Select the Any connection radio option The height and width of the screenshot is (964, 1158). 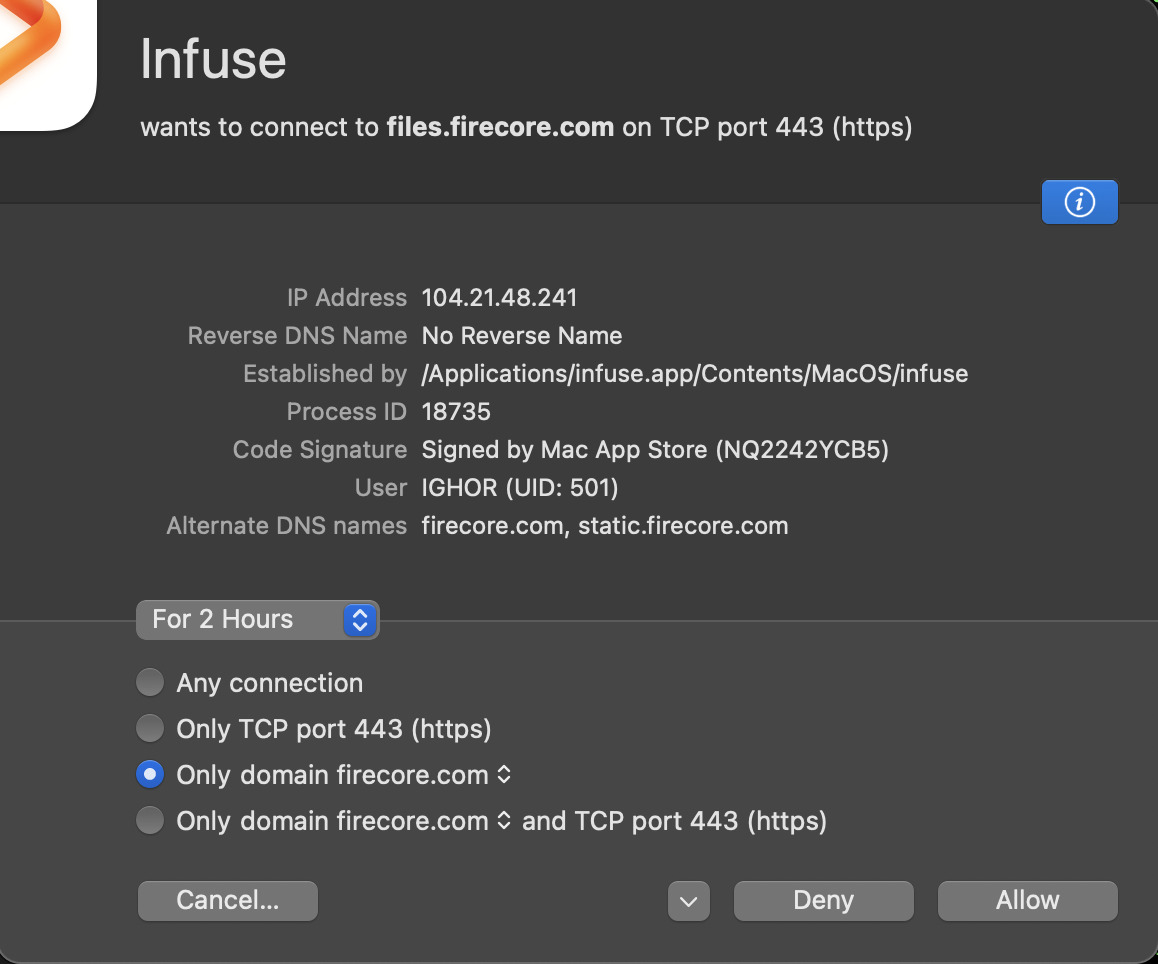[150, 683]
